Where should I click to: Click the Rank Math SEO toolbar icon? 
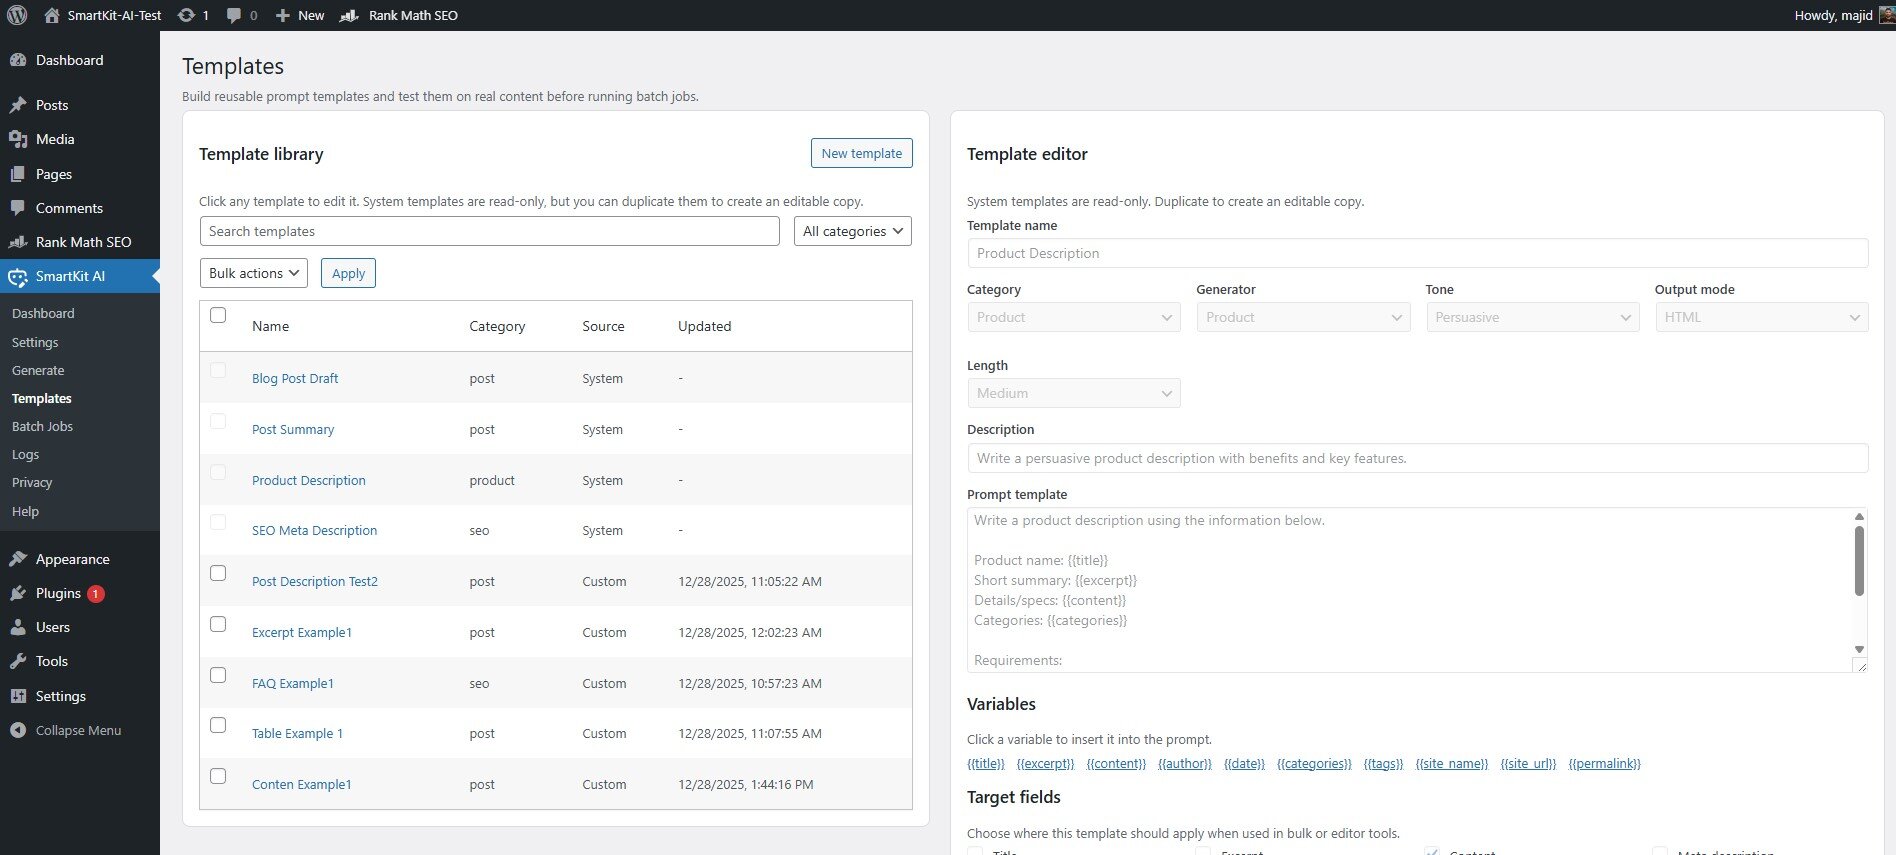349,15
